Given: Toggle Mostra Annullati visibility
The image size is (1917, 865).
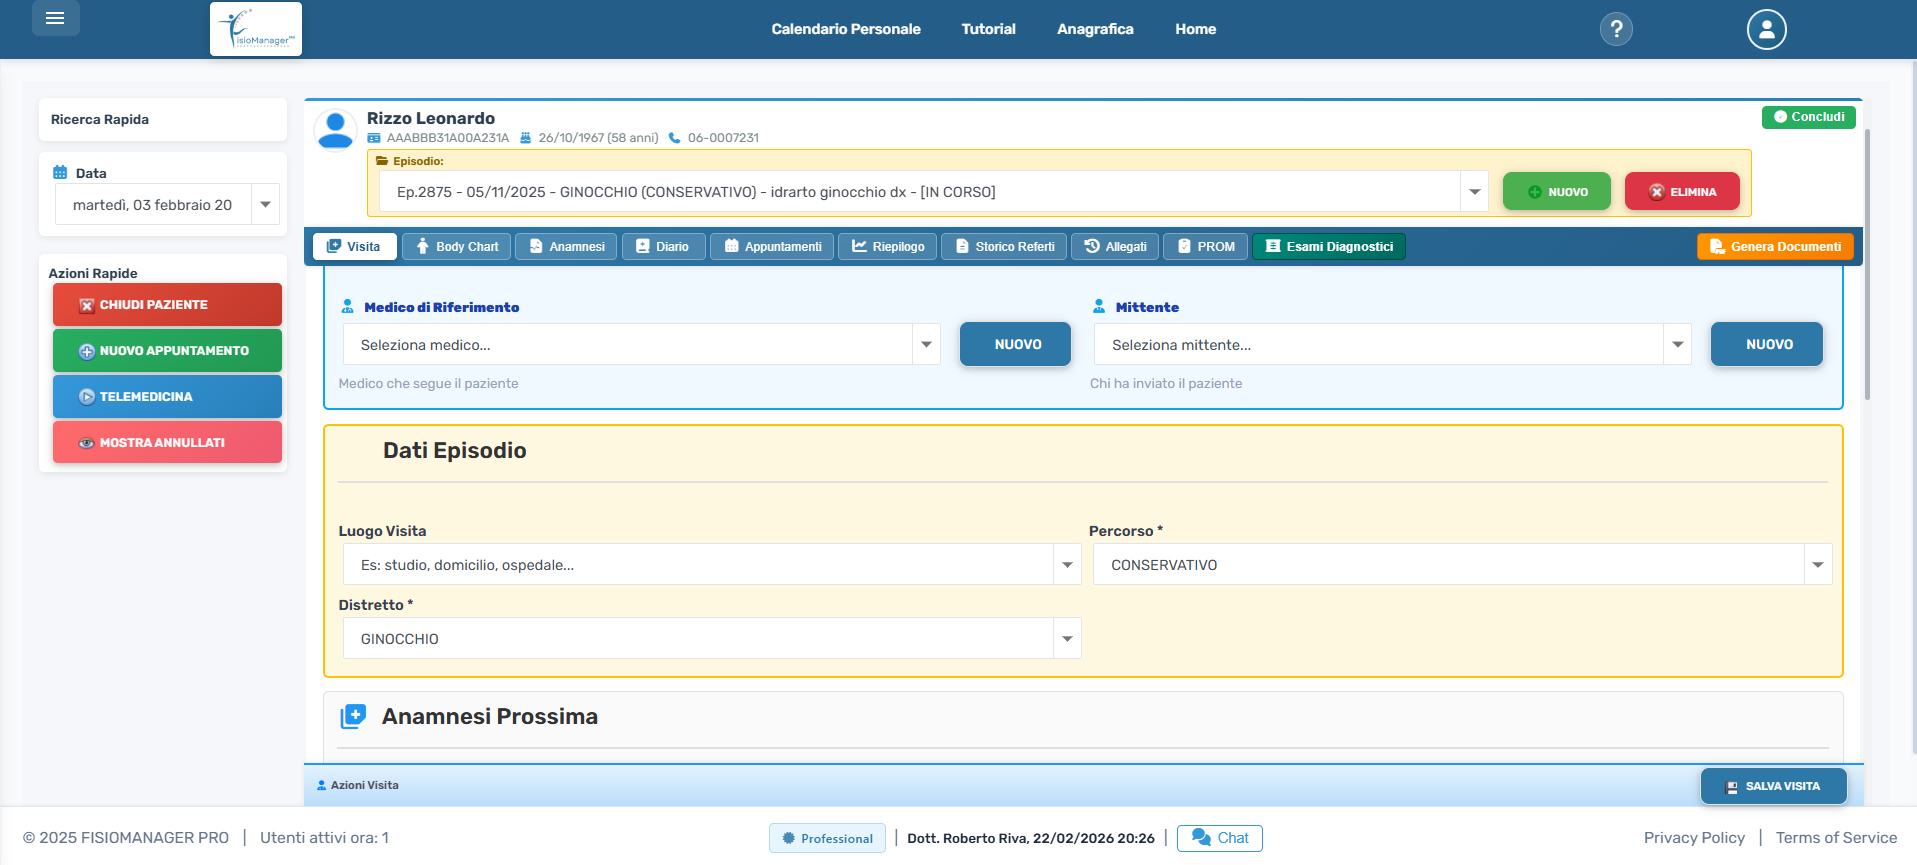Looking at the screenshot, I should click(x=167, y=442).
